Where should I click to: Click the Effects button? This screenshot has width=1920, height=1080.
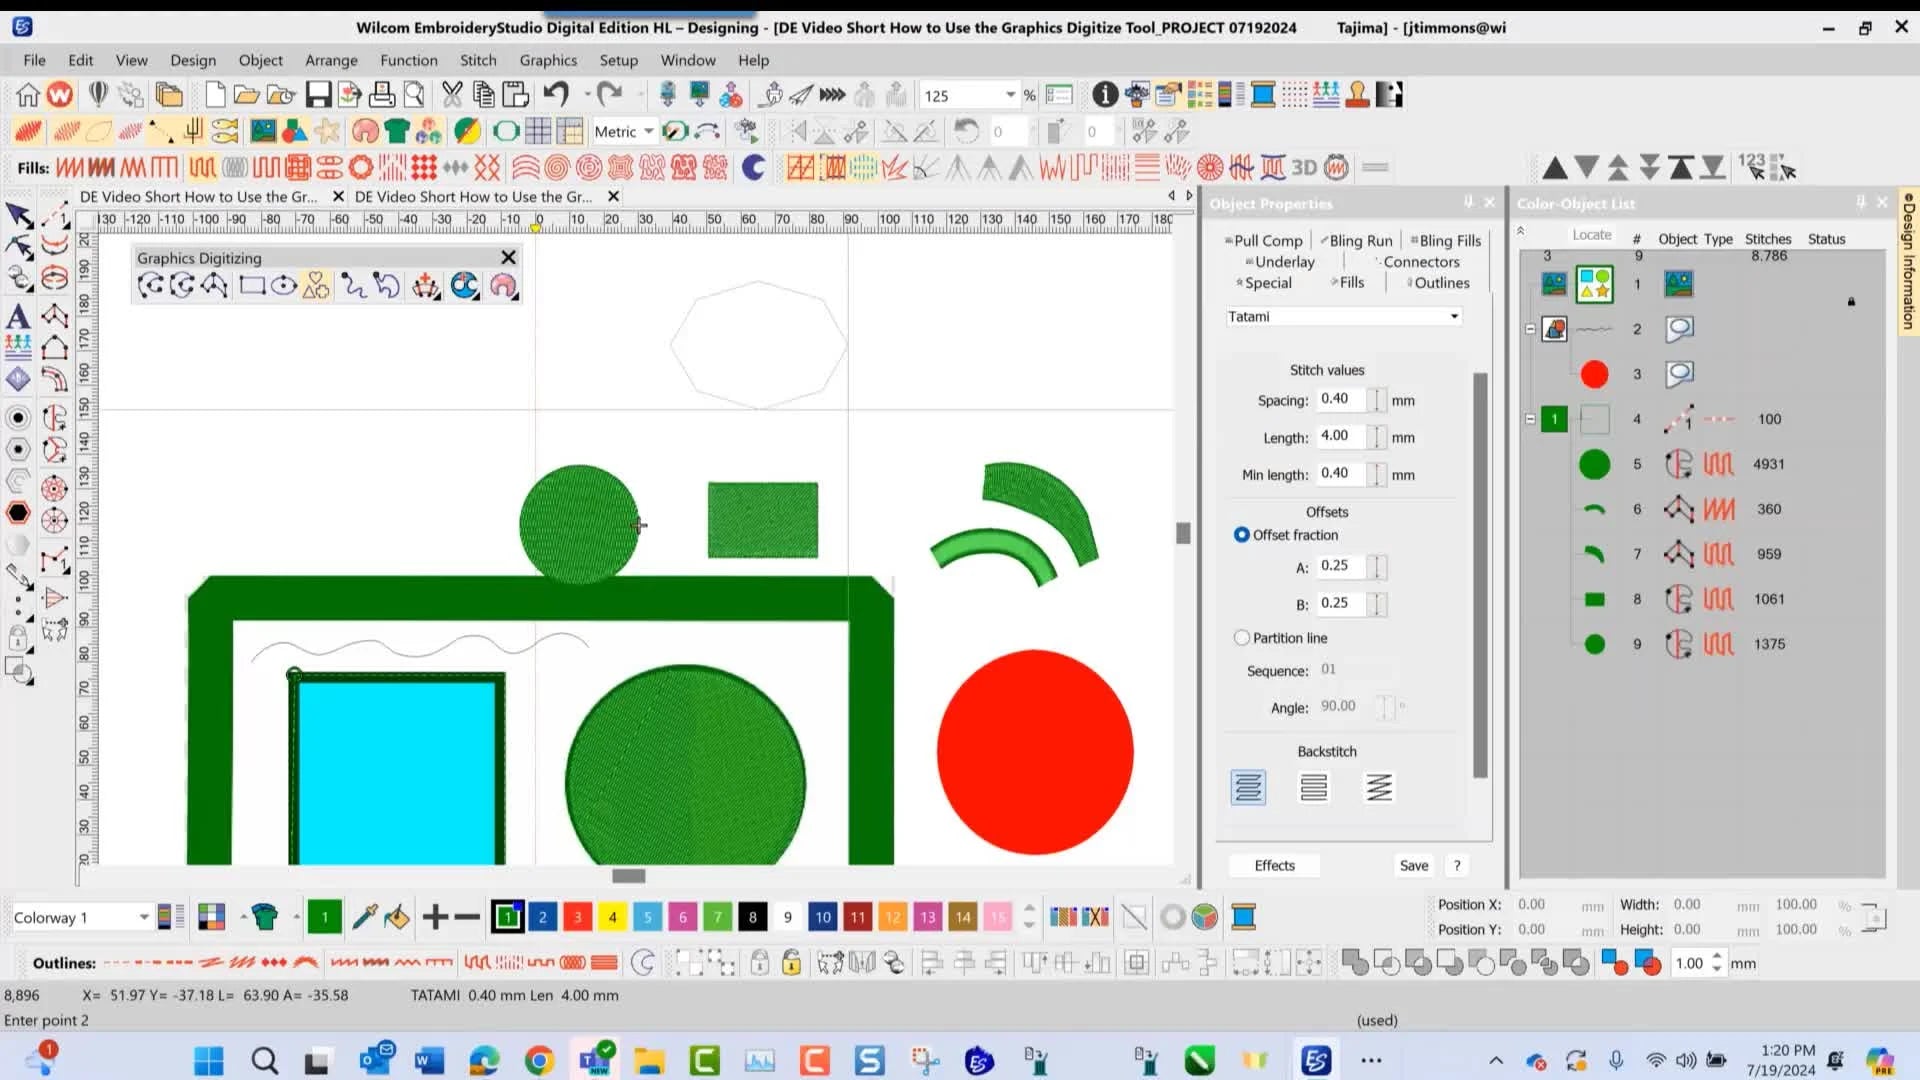(1274, 866)
